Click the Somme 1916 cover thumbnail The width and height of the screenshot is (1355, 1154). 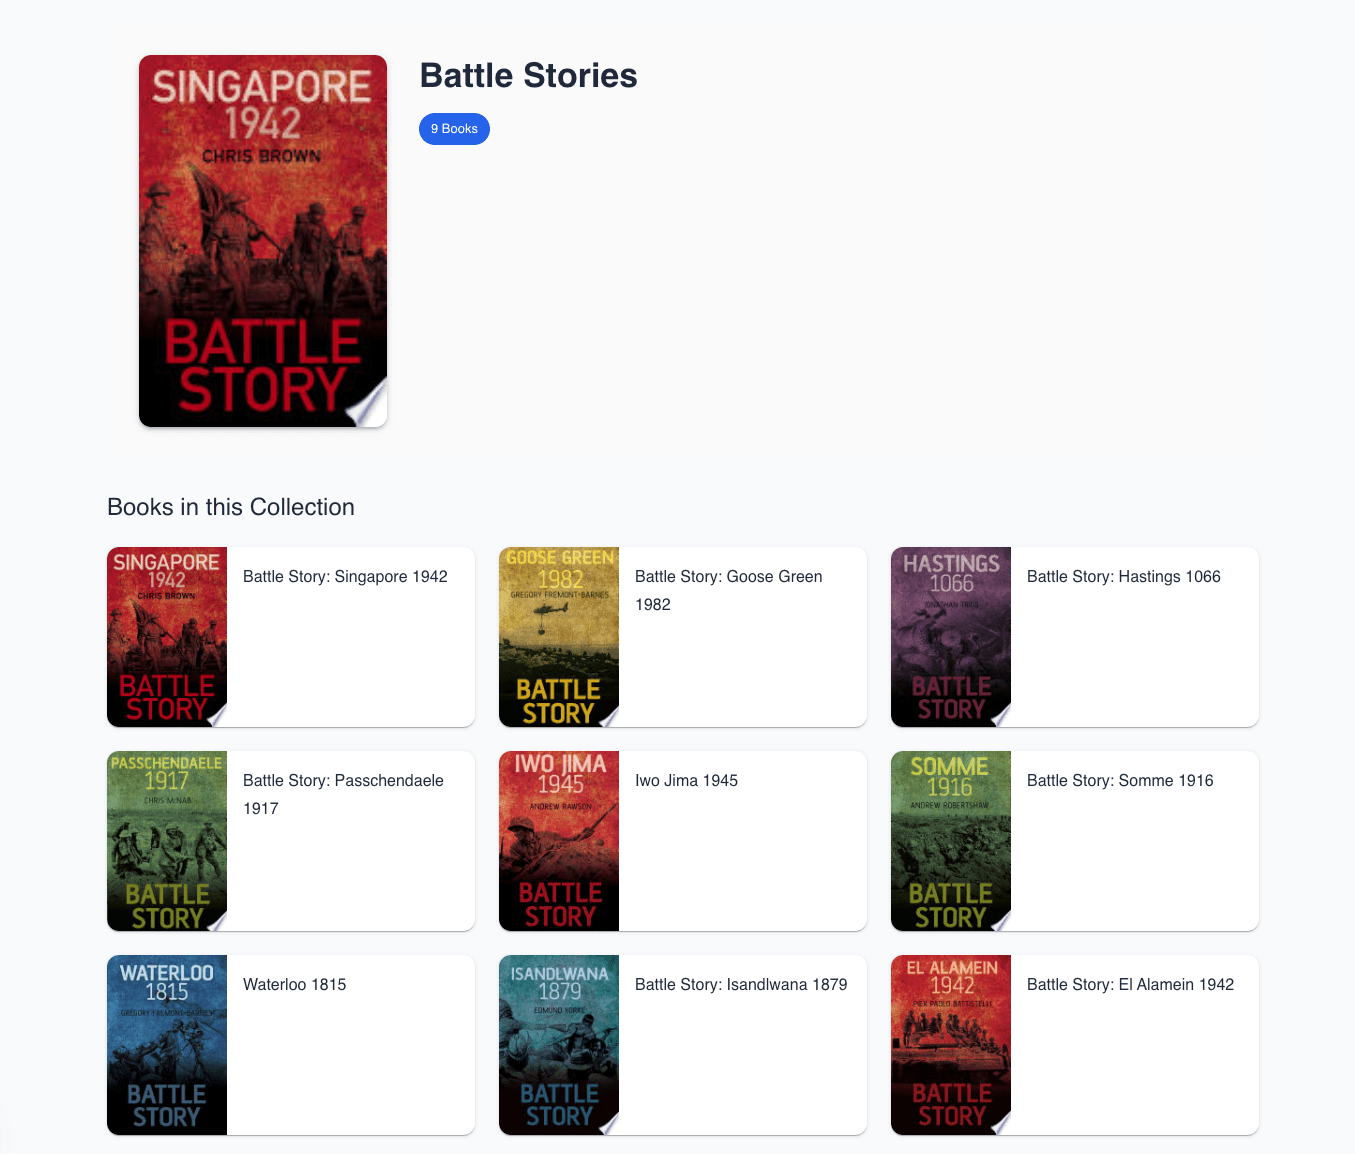(x=951, y=841)
